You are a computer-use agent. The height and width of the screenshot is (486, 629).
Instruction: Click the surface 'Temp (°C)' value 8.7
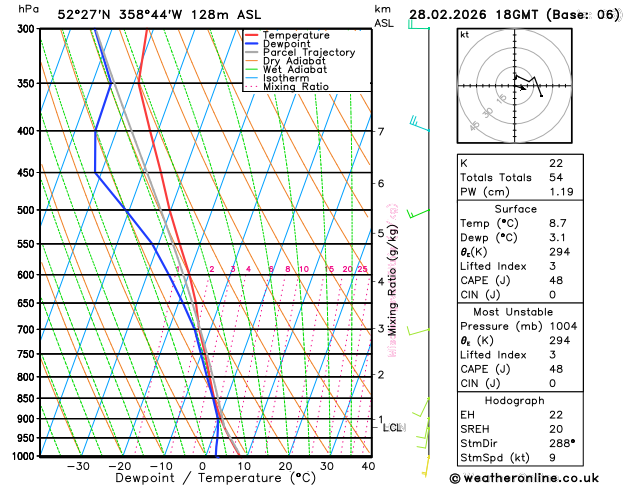coord(558,223)
